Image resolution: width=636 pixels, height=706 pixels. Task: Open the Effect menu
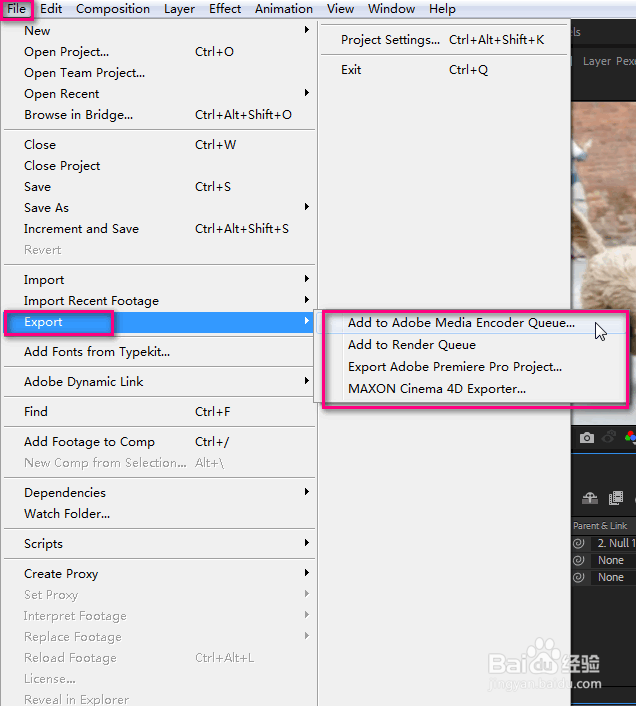(x=225, y=9)
